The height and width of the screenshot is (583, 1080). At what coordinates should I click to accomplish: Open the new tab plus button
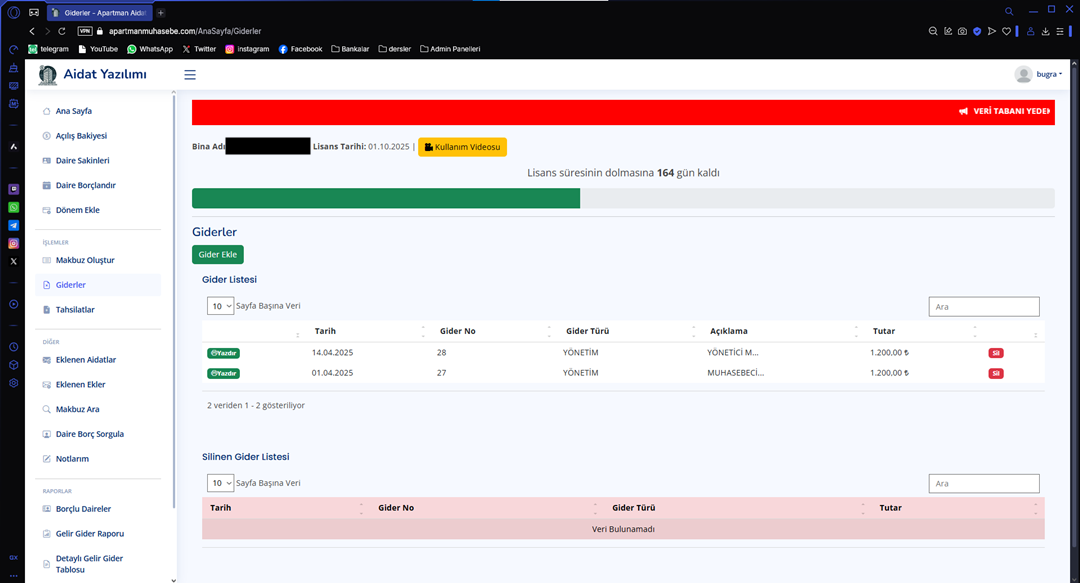(161, 12)
